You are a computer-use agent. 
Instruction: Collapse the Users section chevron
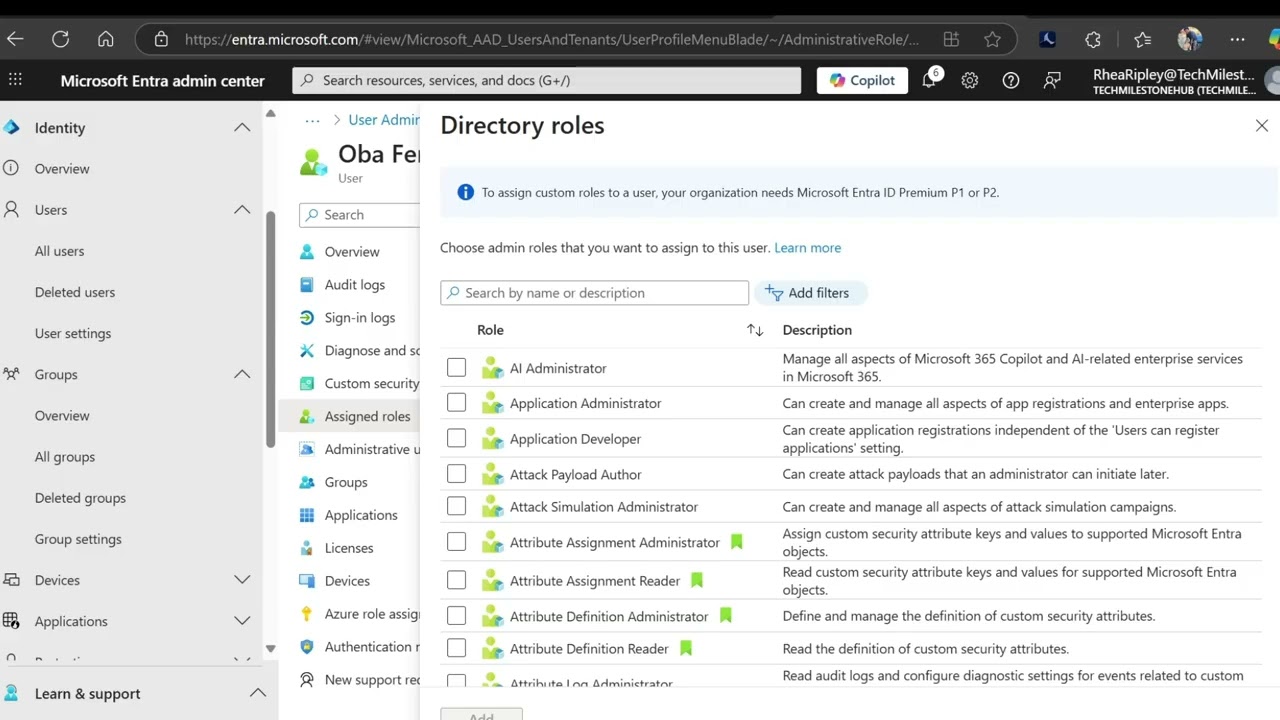pos(242,209)
